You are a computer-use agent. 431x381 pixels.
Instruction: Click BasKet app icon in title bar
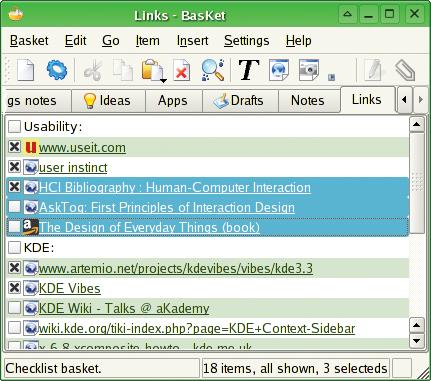pos(16,14)
